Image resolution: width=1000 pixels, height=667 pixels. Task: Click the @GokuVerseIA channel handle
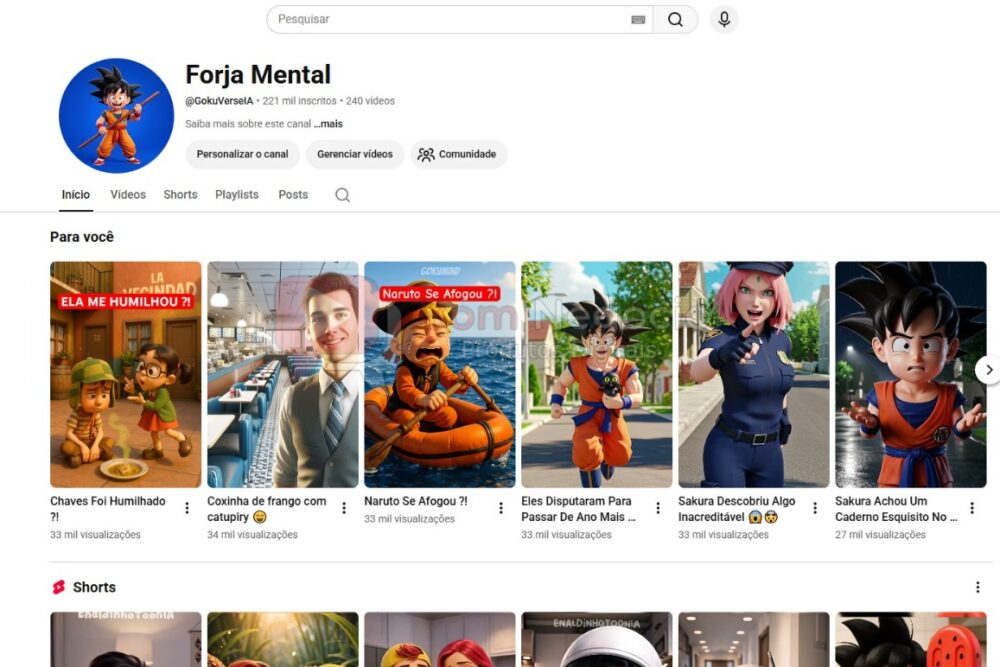(x=219, y=101)
